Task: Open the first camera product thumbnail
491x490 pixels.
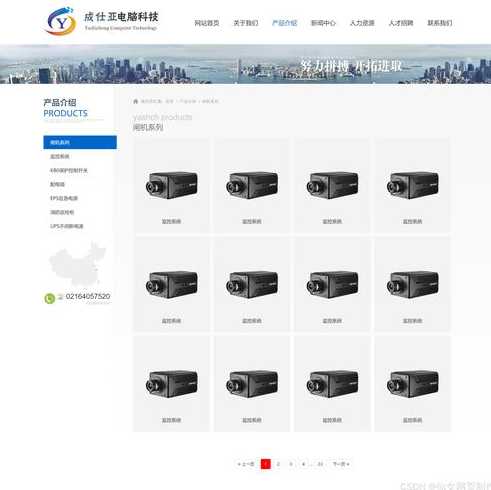Action: pyautogui.click(x=171, y=185)
